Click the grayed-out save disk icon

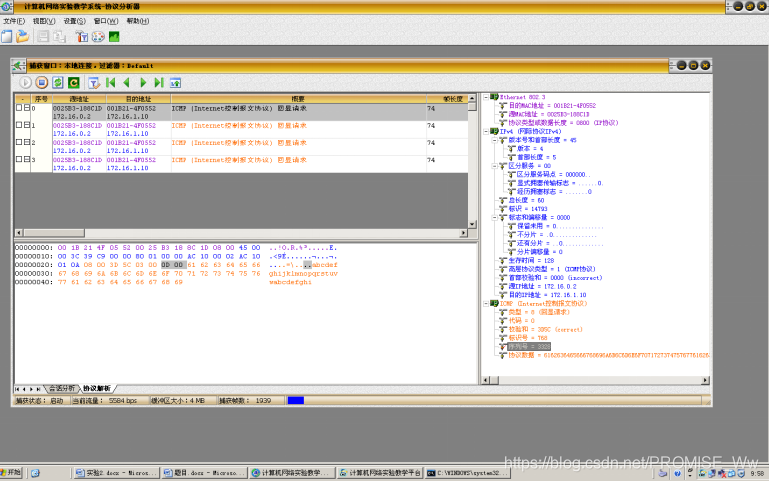coord(43,36)
